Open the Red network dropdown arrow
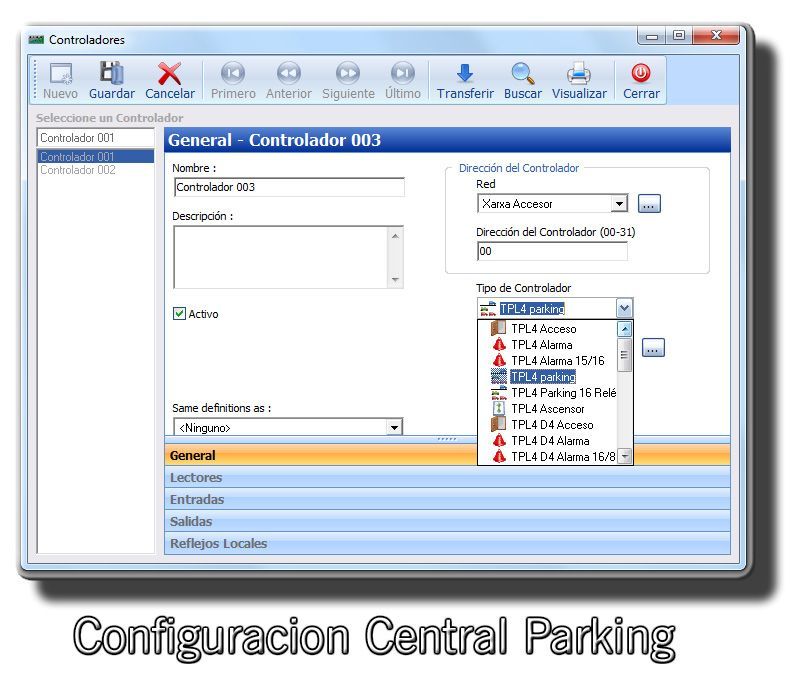Image resolution: width=800 pixels, height=700 pixels. 619,204
